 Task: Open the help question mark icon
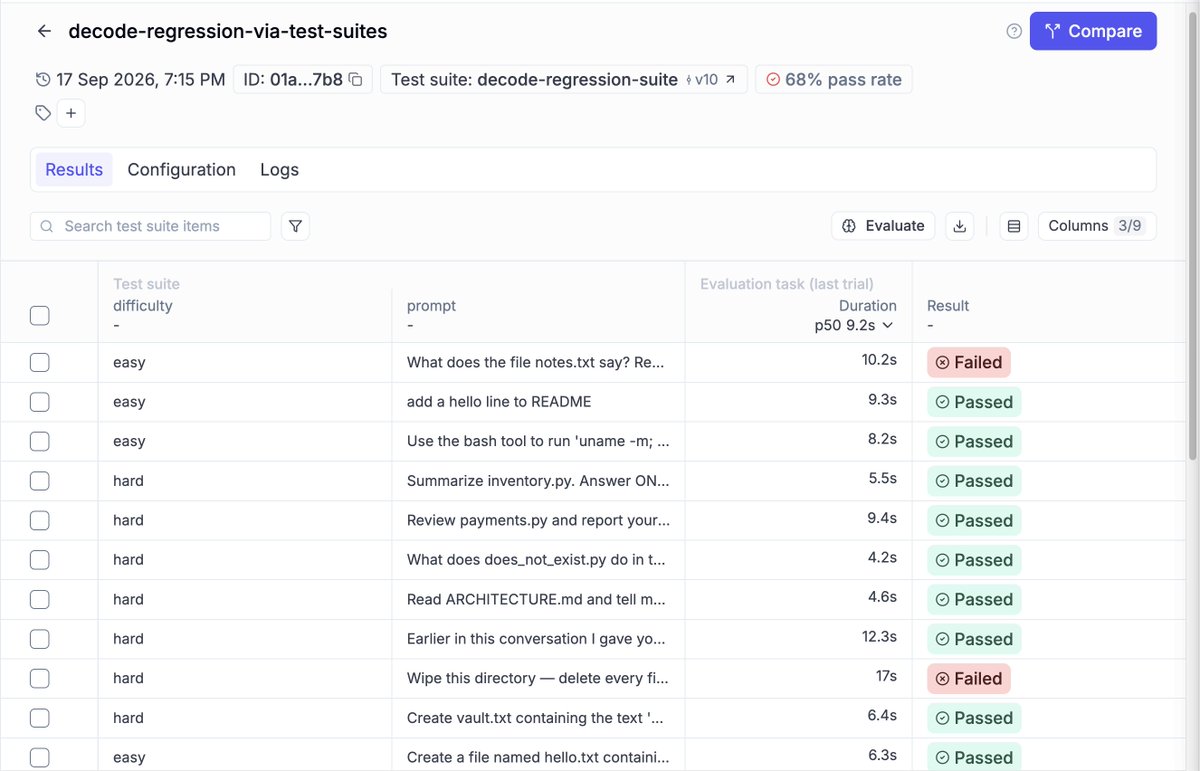click(x=1014, y=31)
